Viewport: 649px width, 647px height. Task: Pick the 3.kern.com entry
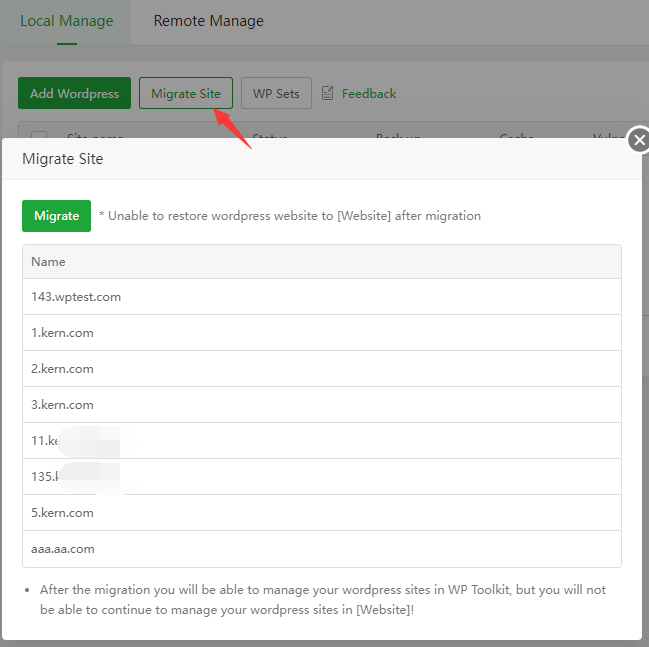click(62, 405)
